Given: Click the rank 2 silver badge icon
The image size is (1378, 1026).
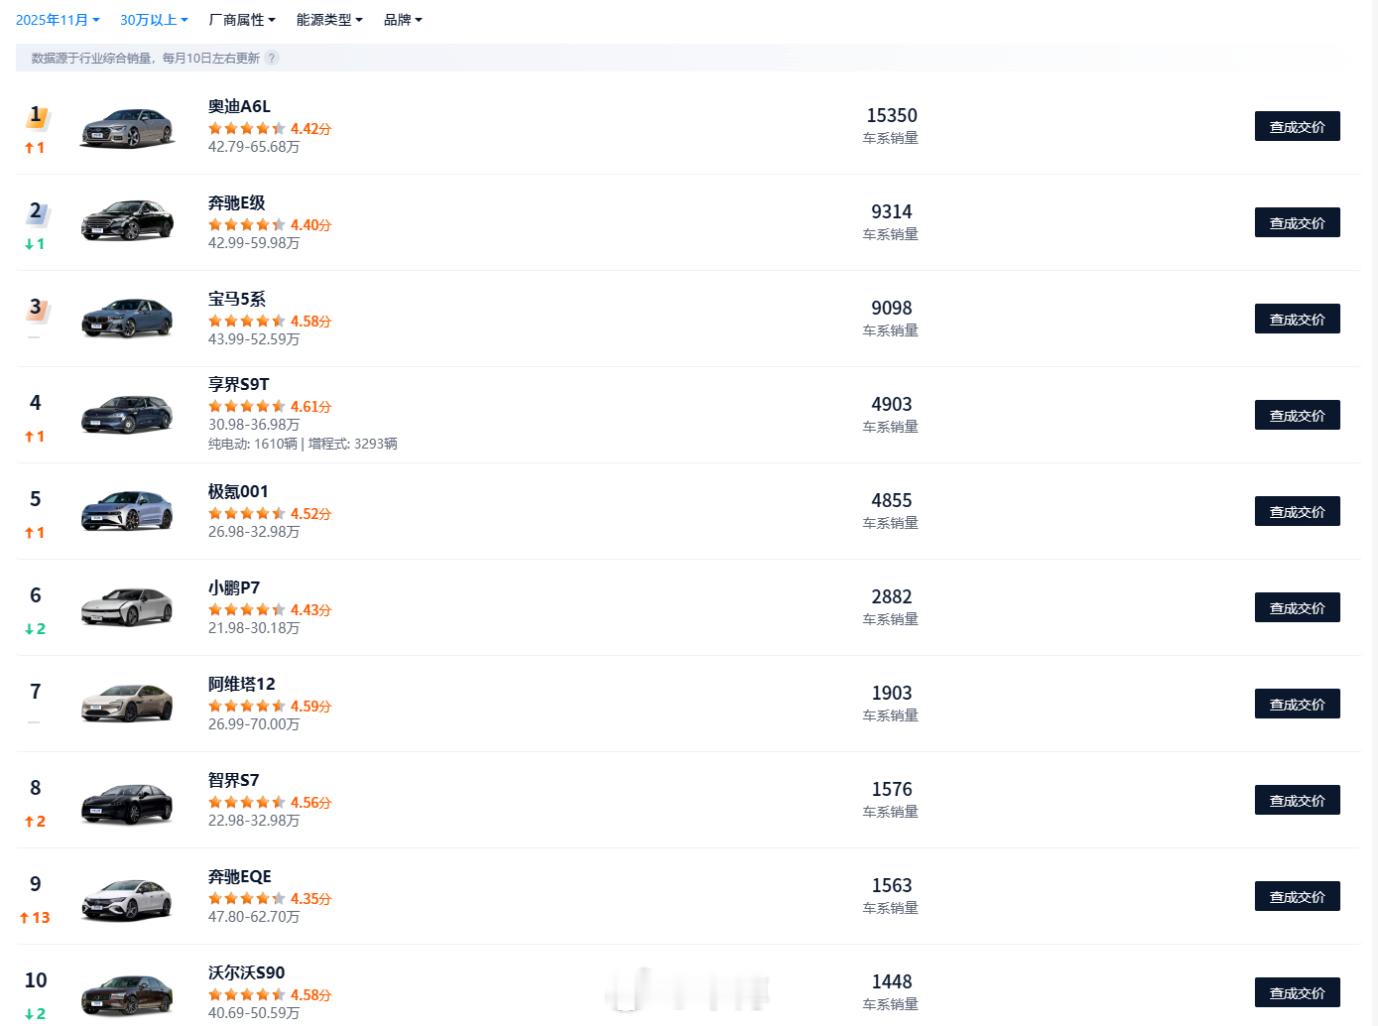Looking at the screenshot, I should coord(36,212).
